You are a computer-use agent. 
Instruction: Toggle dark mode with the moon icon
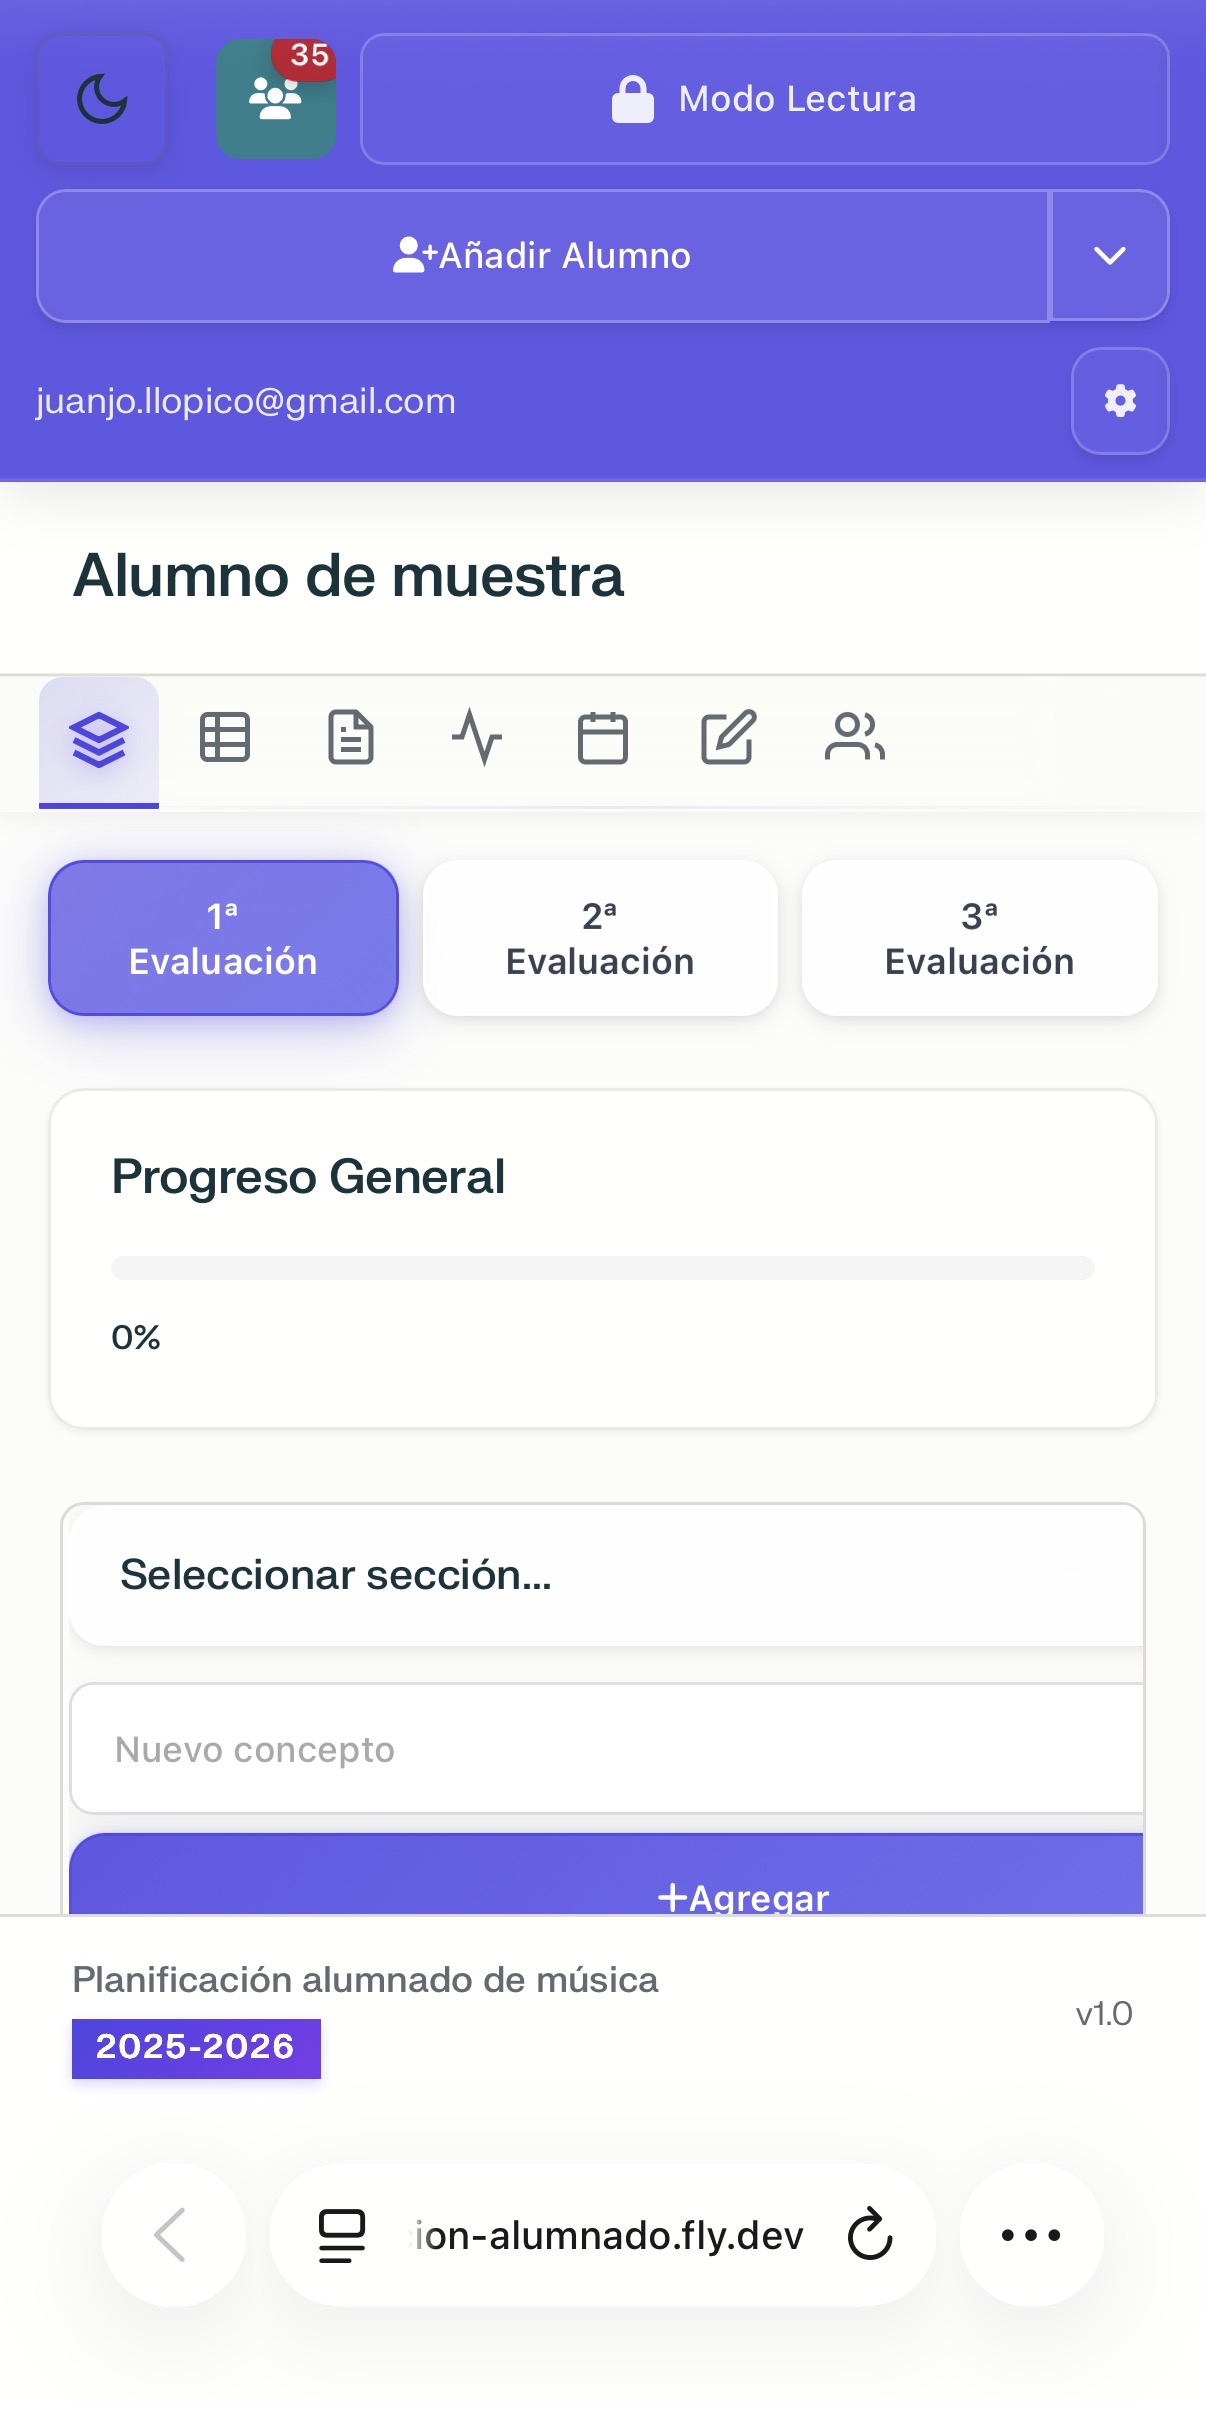[x=102, y=99]
